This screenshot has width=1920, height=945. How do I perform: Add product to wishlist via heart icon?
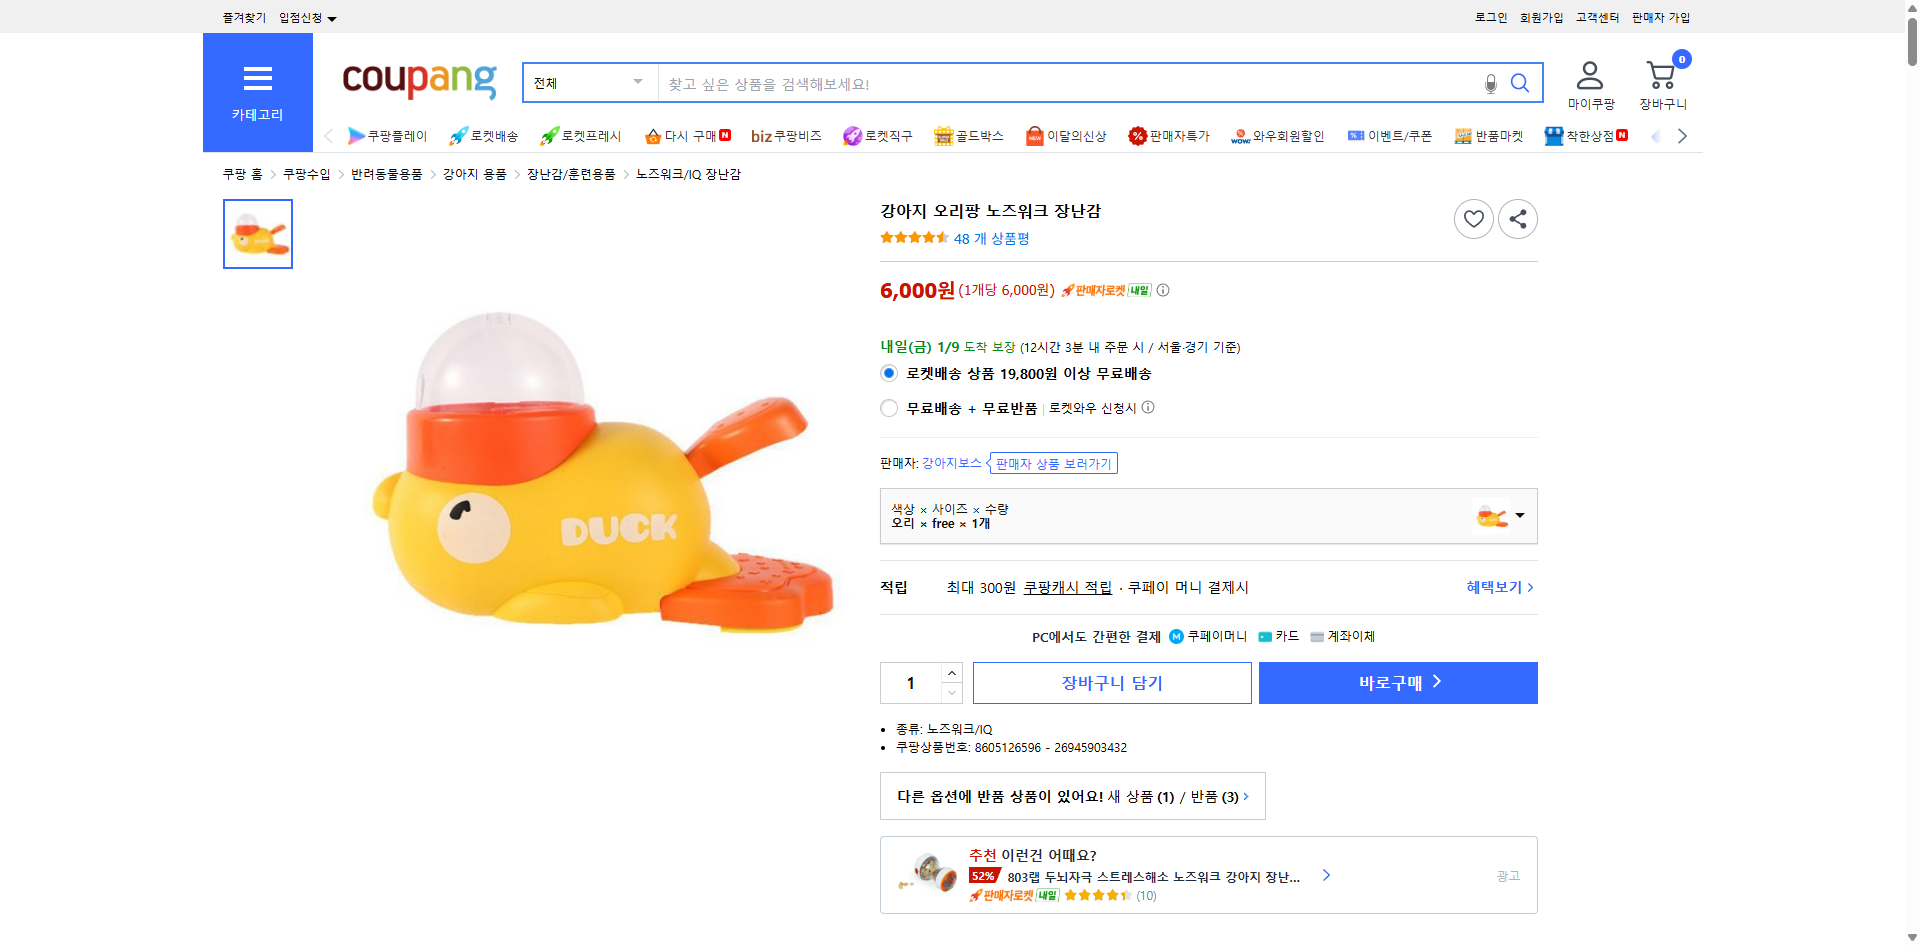(x=1473, y=218)
